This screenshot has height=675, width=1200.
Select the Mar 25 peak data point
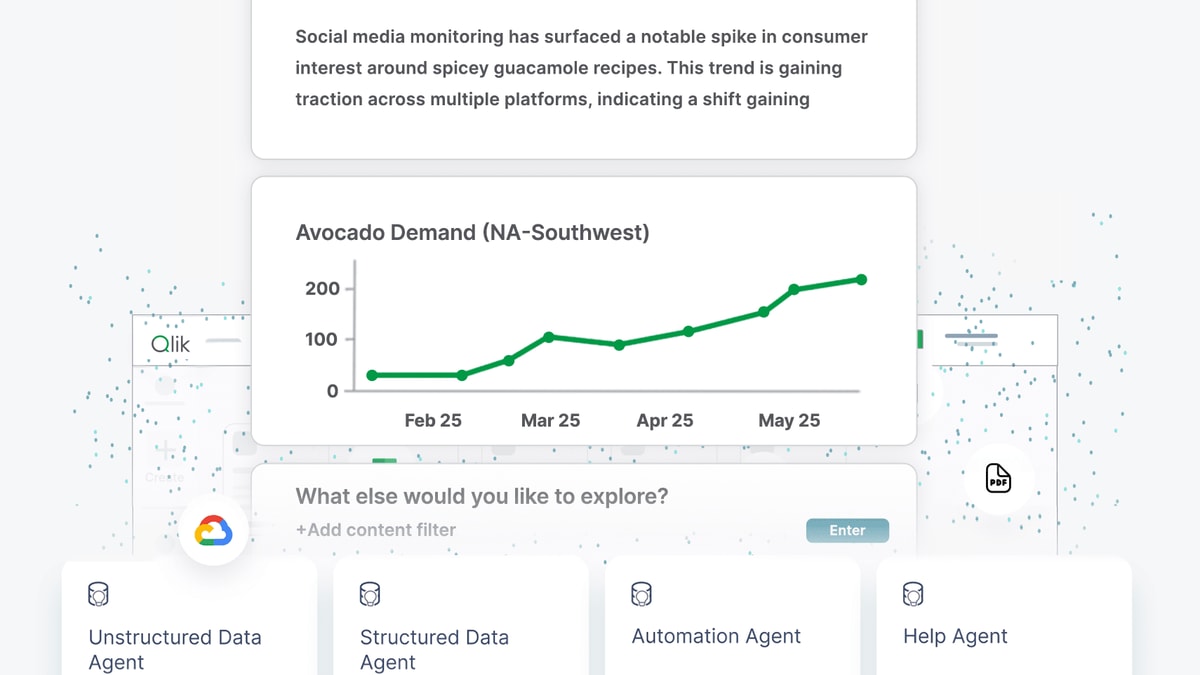[x=548, y=337]
